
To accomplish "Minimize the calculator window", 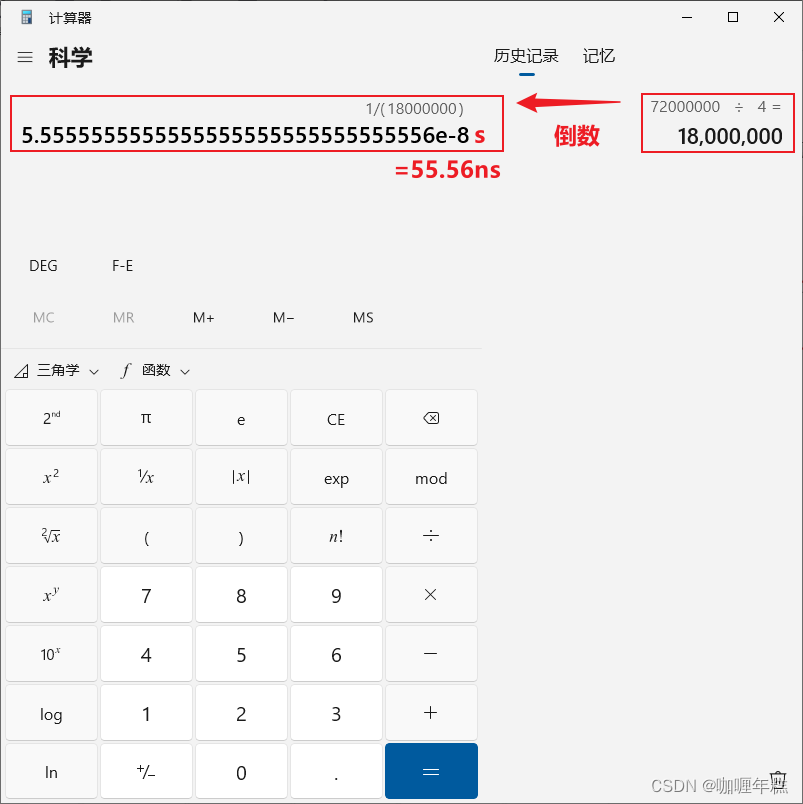I will 687,17.
